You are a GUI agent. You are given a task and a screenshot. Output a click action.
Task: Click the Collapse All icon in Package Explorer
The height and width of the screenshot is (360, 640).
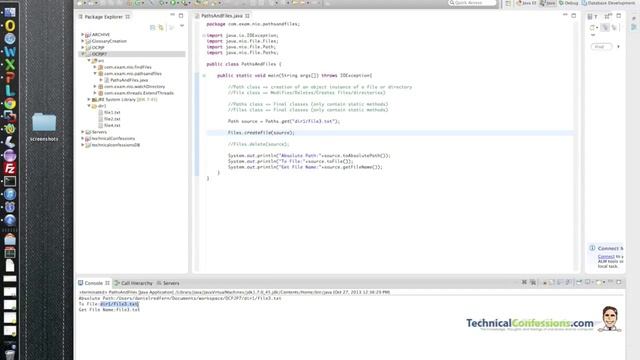(153, 27)
